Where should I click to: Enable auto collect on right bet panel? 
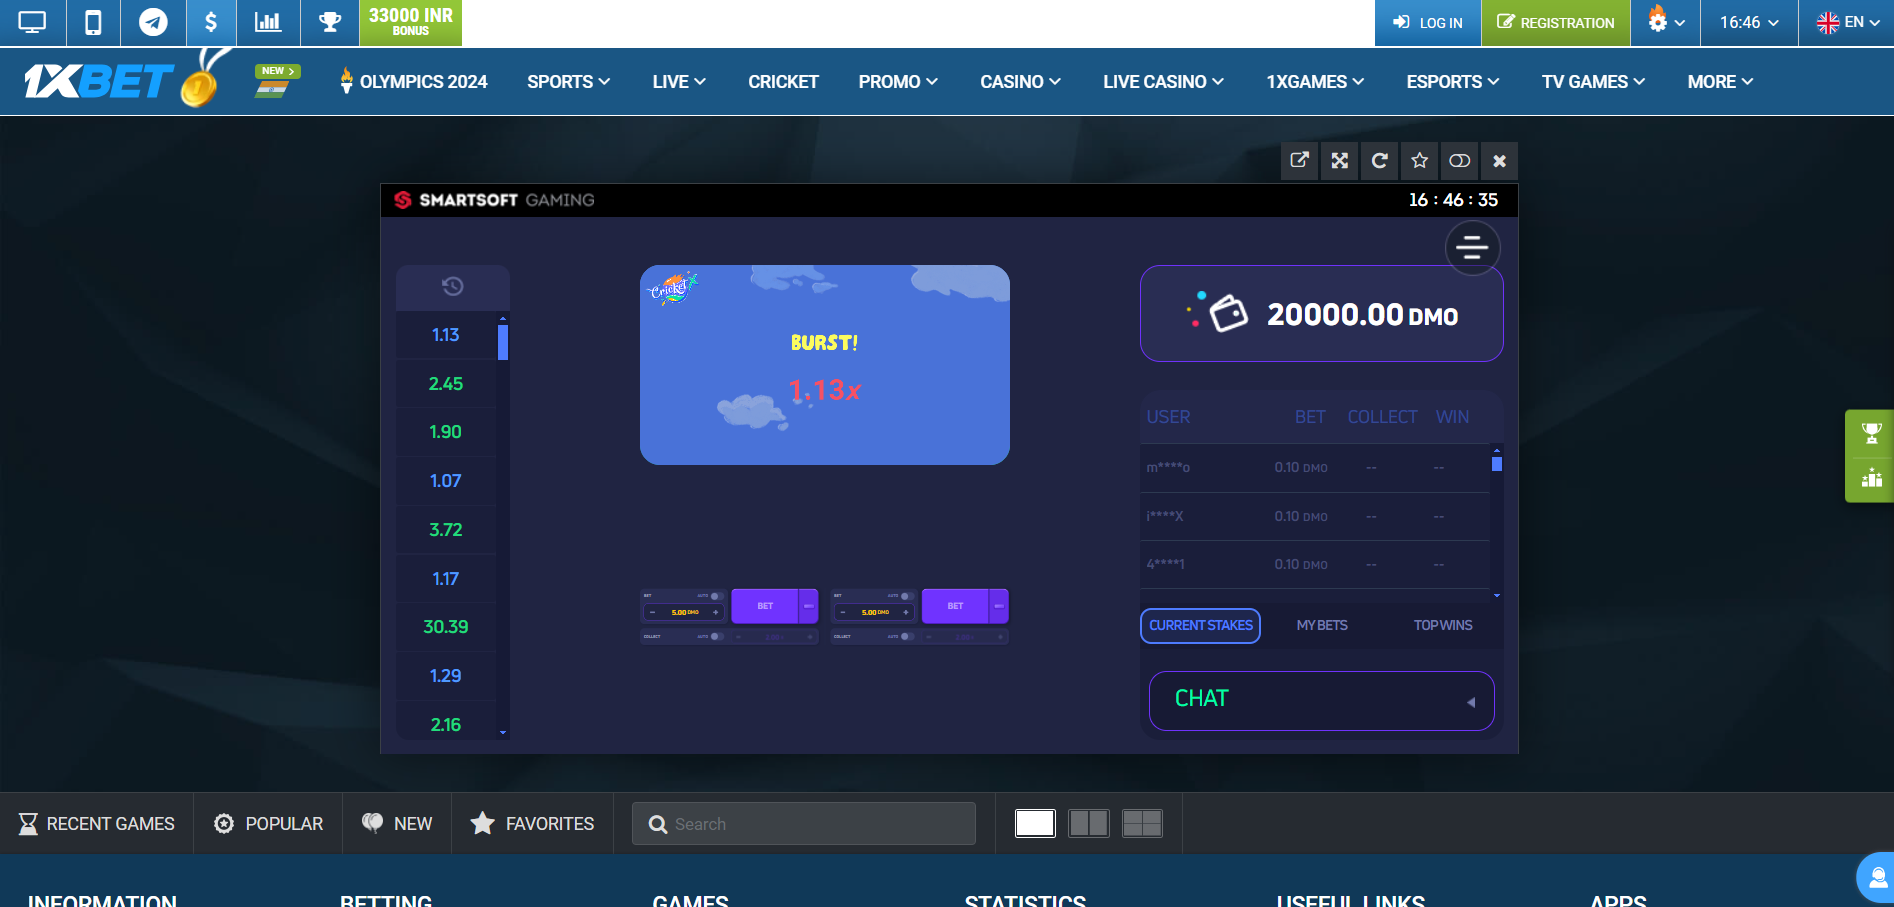click(x=905, y=636)
